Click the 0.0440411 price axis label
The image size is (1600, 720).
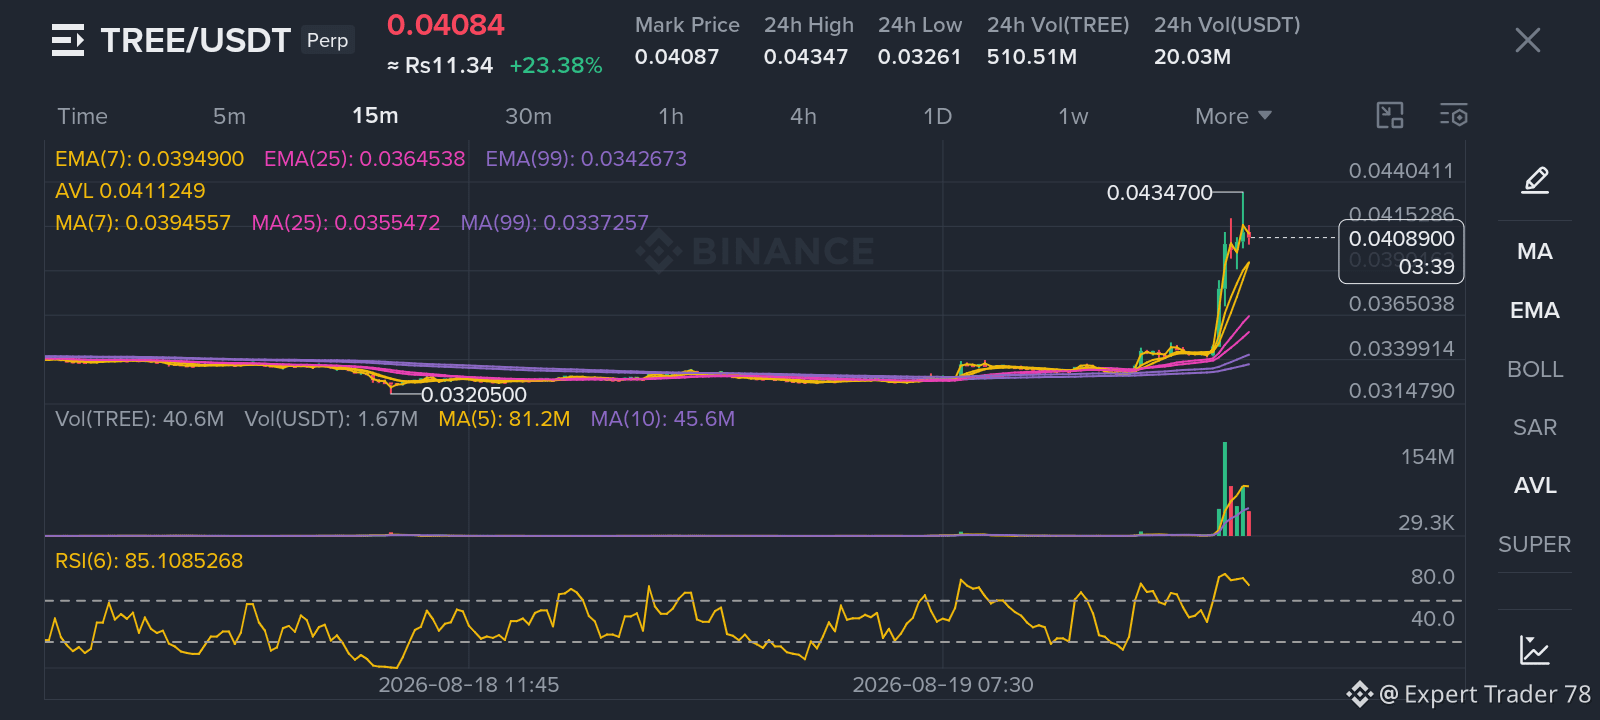click(1401, 171)
